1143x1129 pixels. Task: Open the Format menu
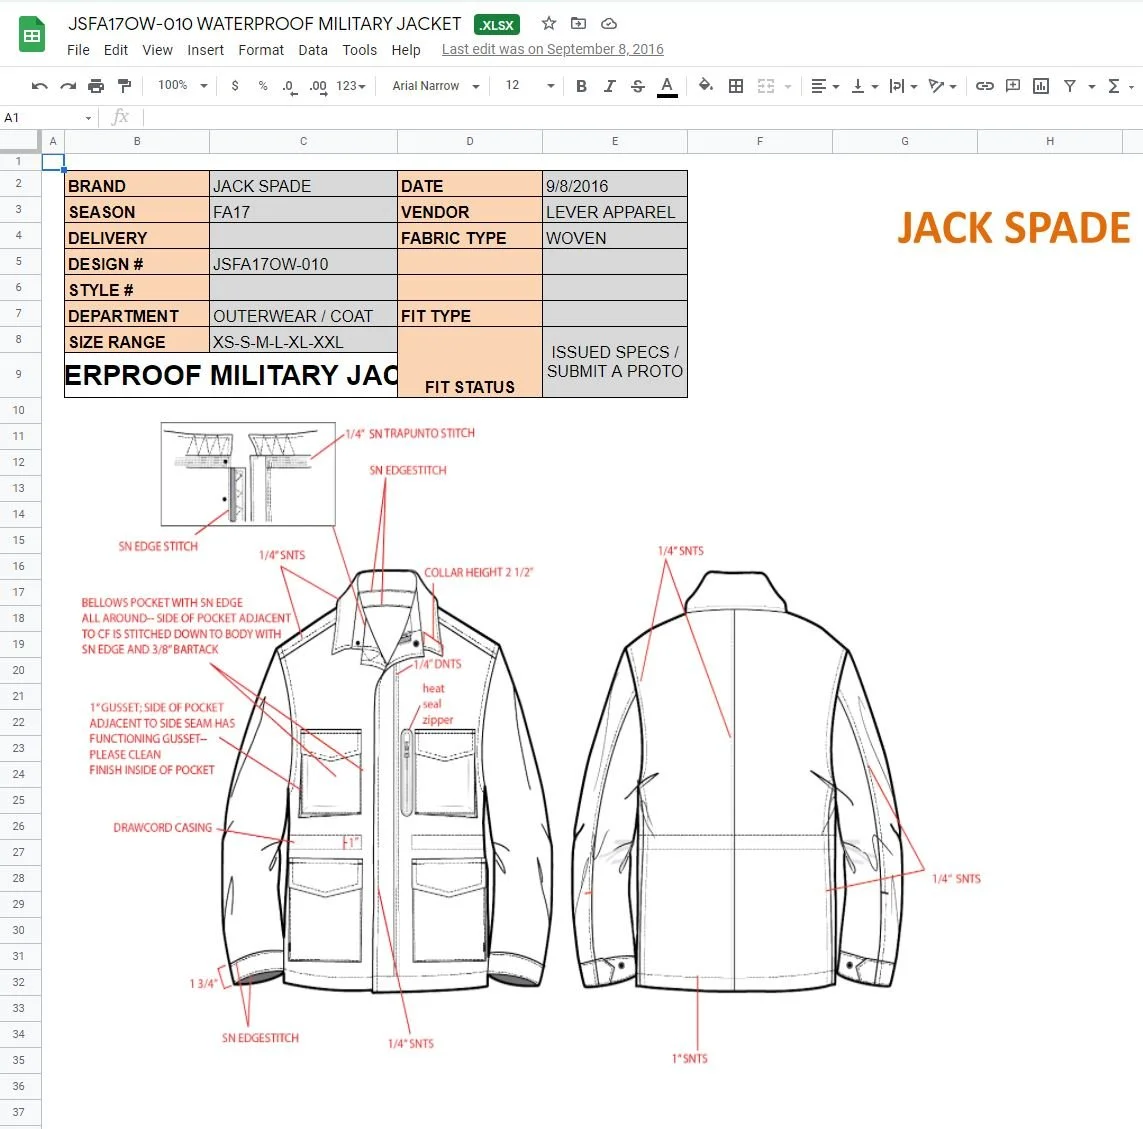click(261, 50)
